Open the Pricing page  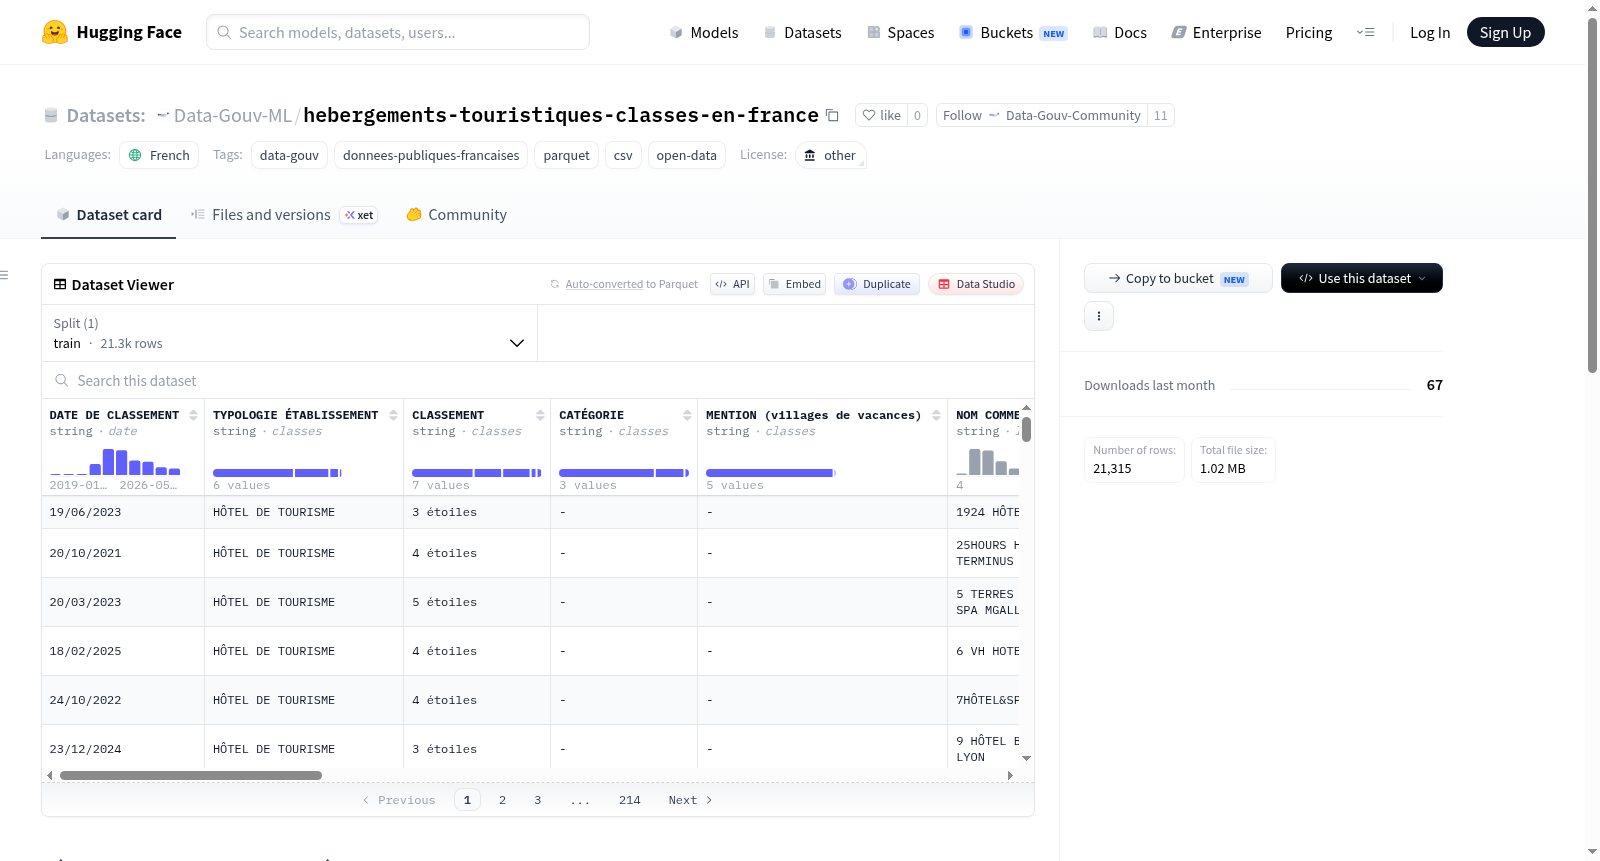1309,32
